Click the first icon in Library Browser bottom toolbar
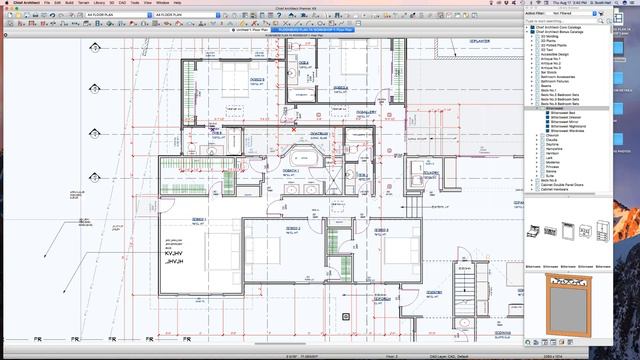The width and height of the screenshot is (640, 360). pyautogui.click(x=528, y=342)
